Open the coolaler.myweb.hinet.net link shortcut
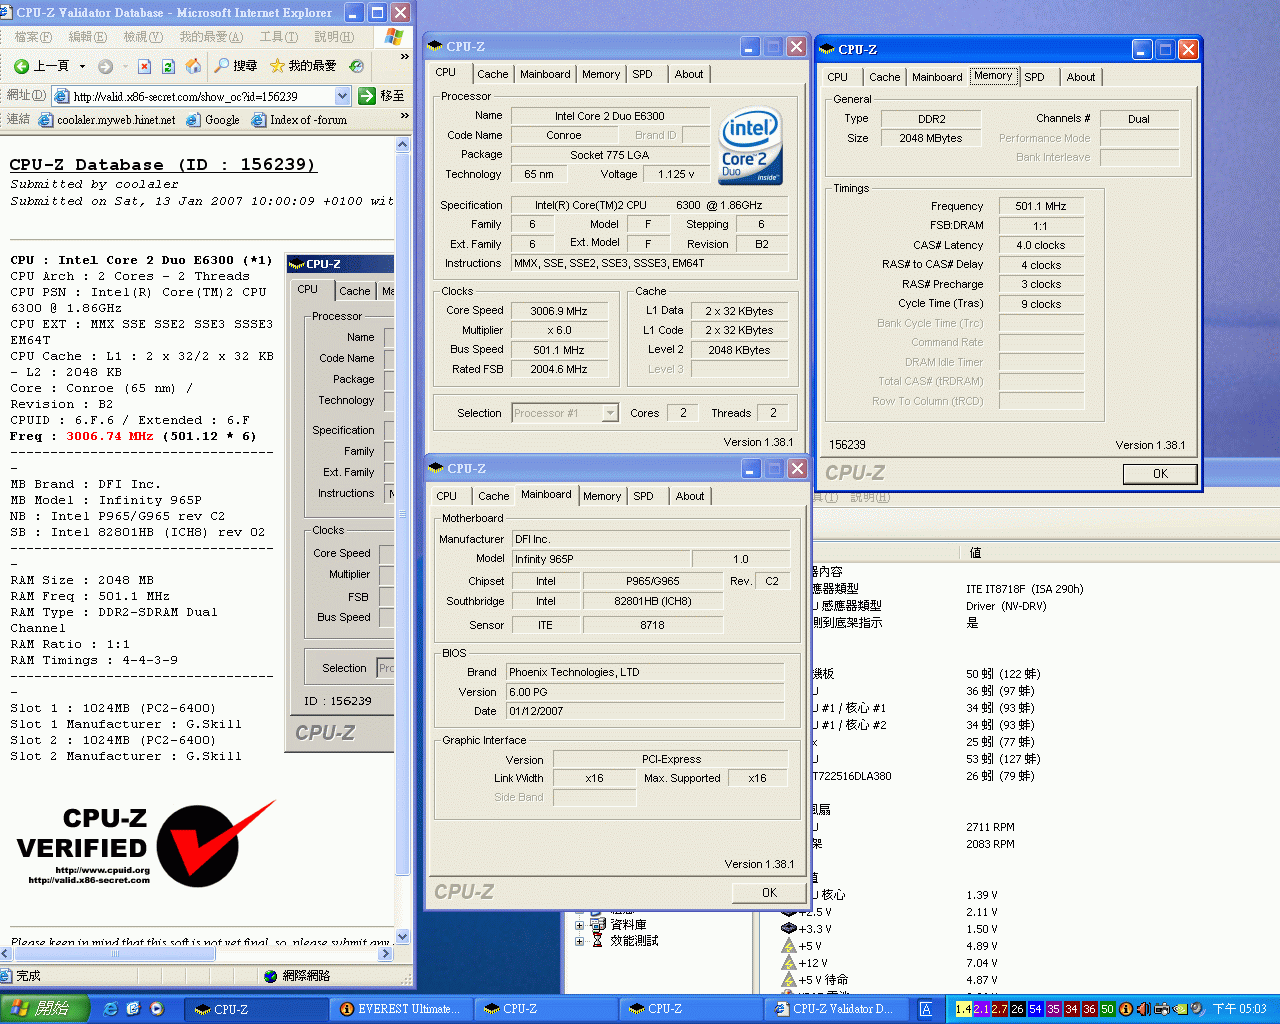The height and width of the screenshot is (1024, 1280). 106,120
